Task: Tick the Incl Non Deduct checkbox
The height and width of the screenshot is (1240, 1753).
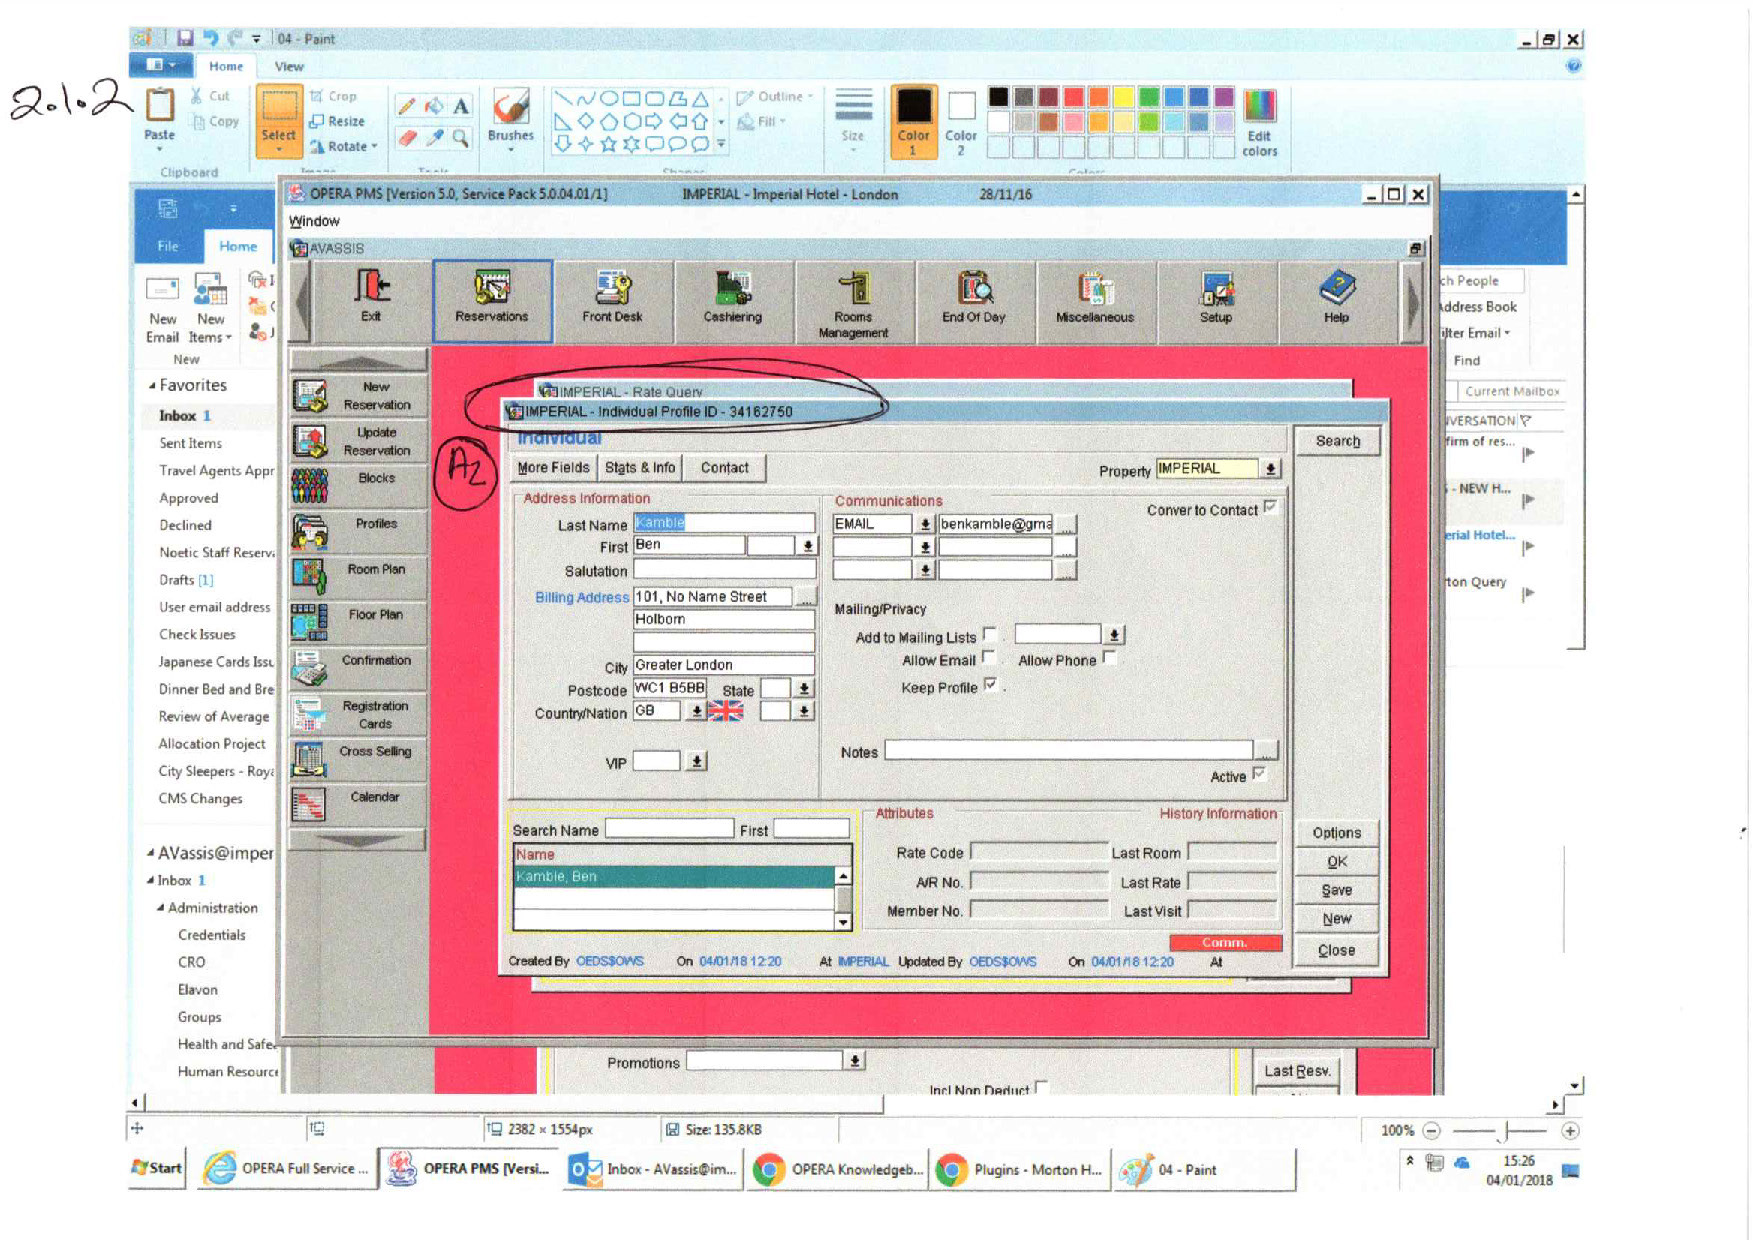Action: pos(1042,1087)
